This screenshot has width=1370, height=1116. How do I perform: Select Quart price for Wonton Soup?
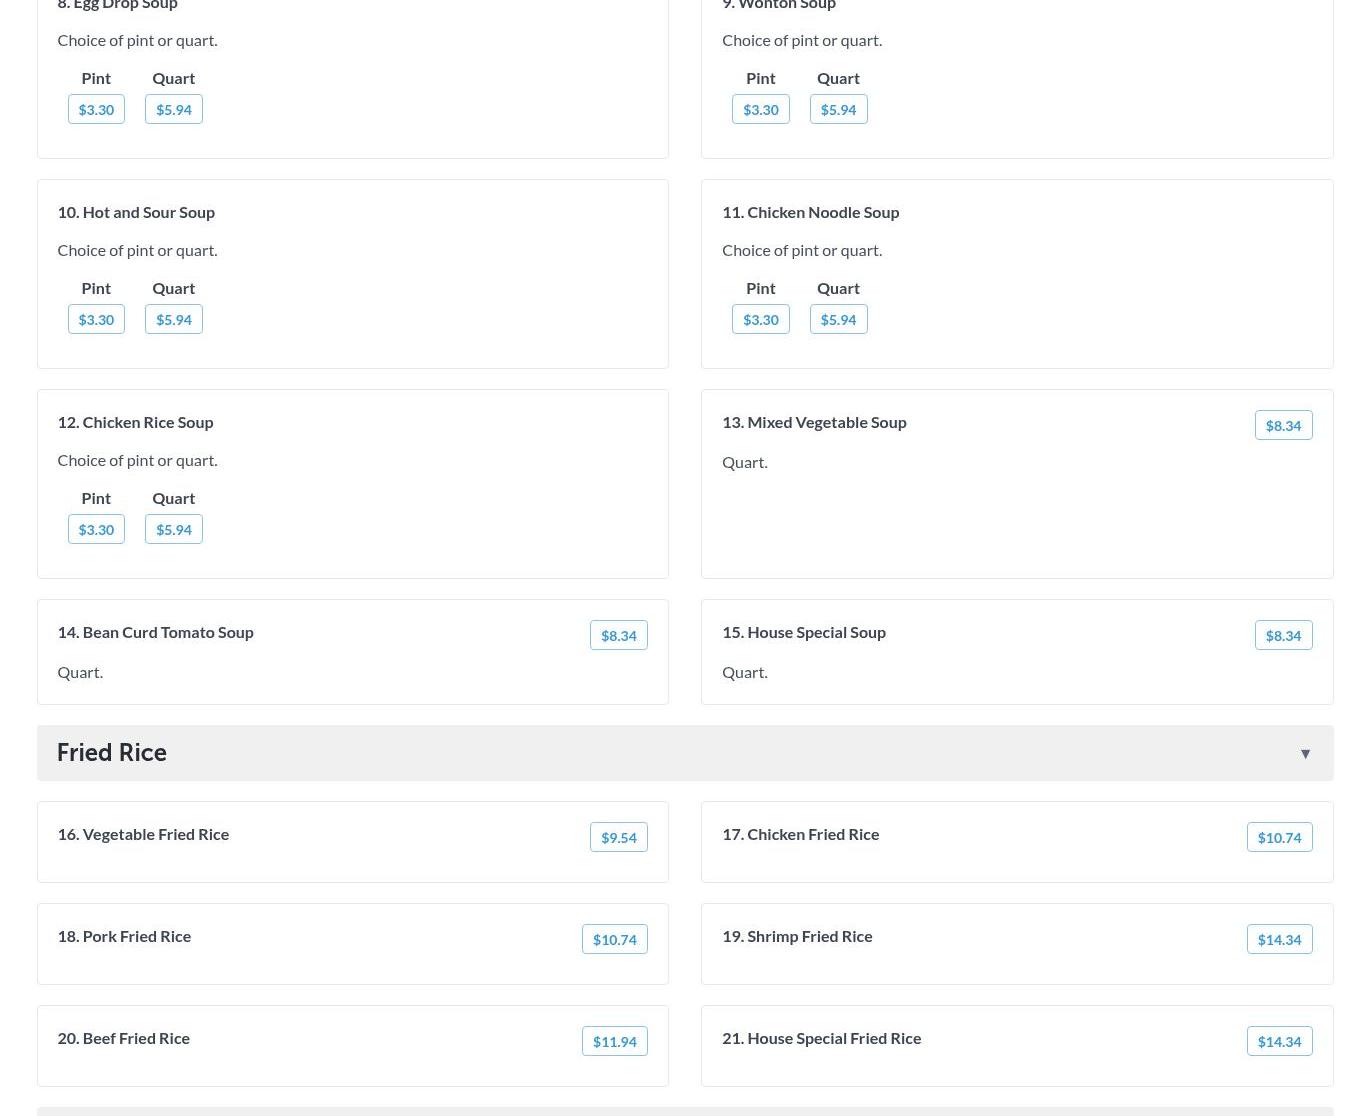point(837,109)
